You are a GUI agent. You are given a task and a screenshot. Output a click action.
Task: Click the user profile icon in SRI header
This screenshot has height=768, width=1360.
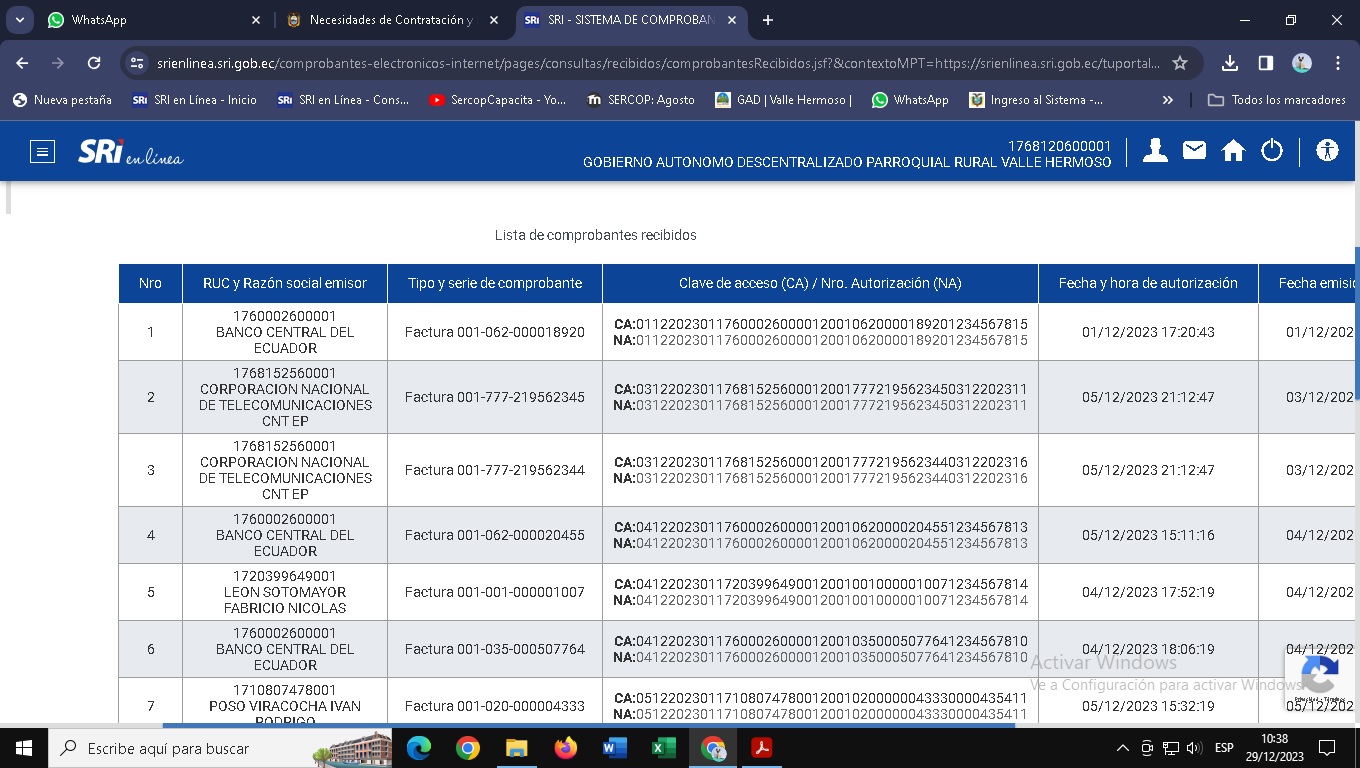1155,151
